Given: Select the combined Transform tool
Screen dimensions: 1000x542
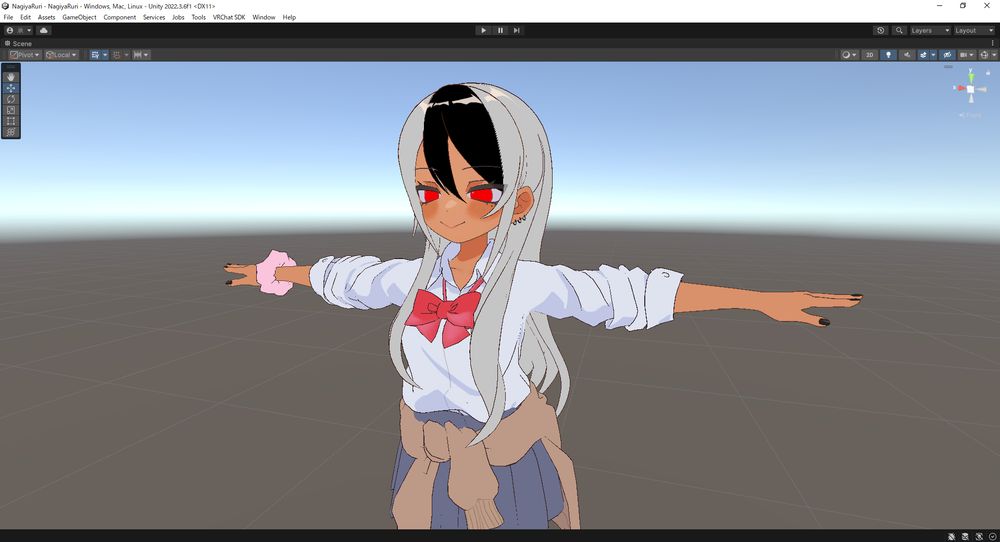Looking at the screenshot, I should coord(11,131).
